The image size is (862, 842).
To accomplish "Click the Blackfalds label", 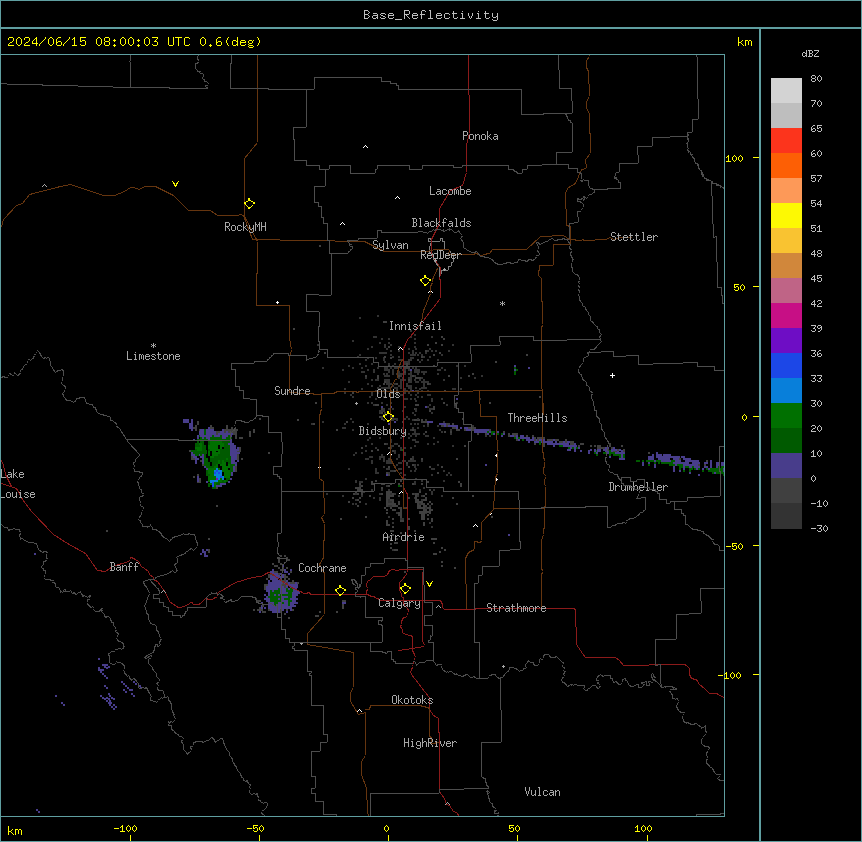I will pyautogui.click(x=441, y=223).
